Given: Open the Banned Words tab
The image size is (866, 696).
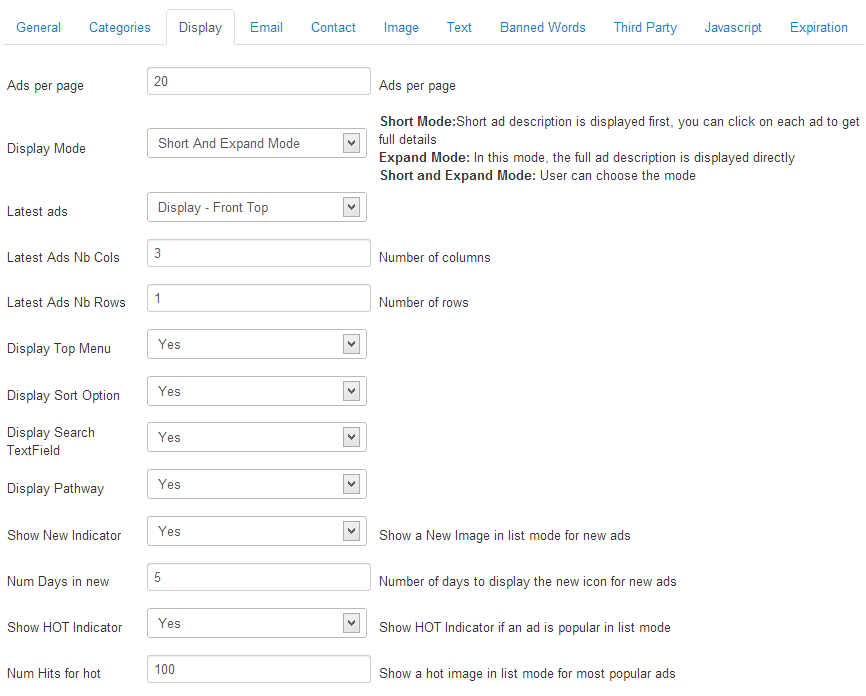Looking at the screenshot, I should [542, 28].
